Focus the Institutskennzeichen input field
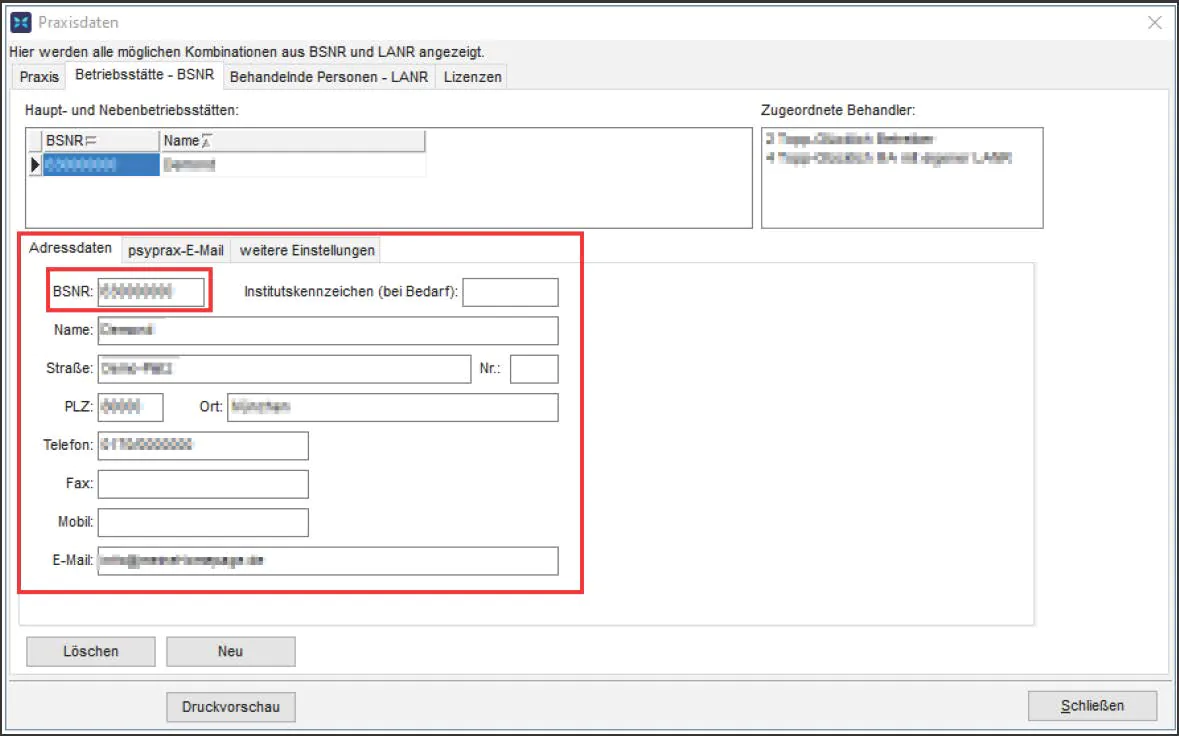Image resolution: width=1179 pixels, height=736 pixels. tap(510, 292)
